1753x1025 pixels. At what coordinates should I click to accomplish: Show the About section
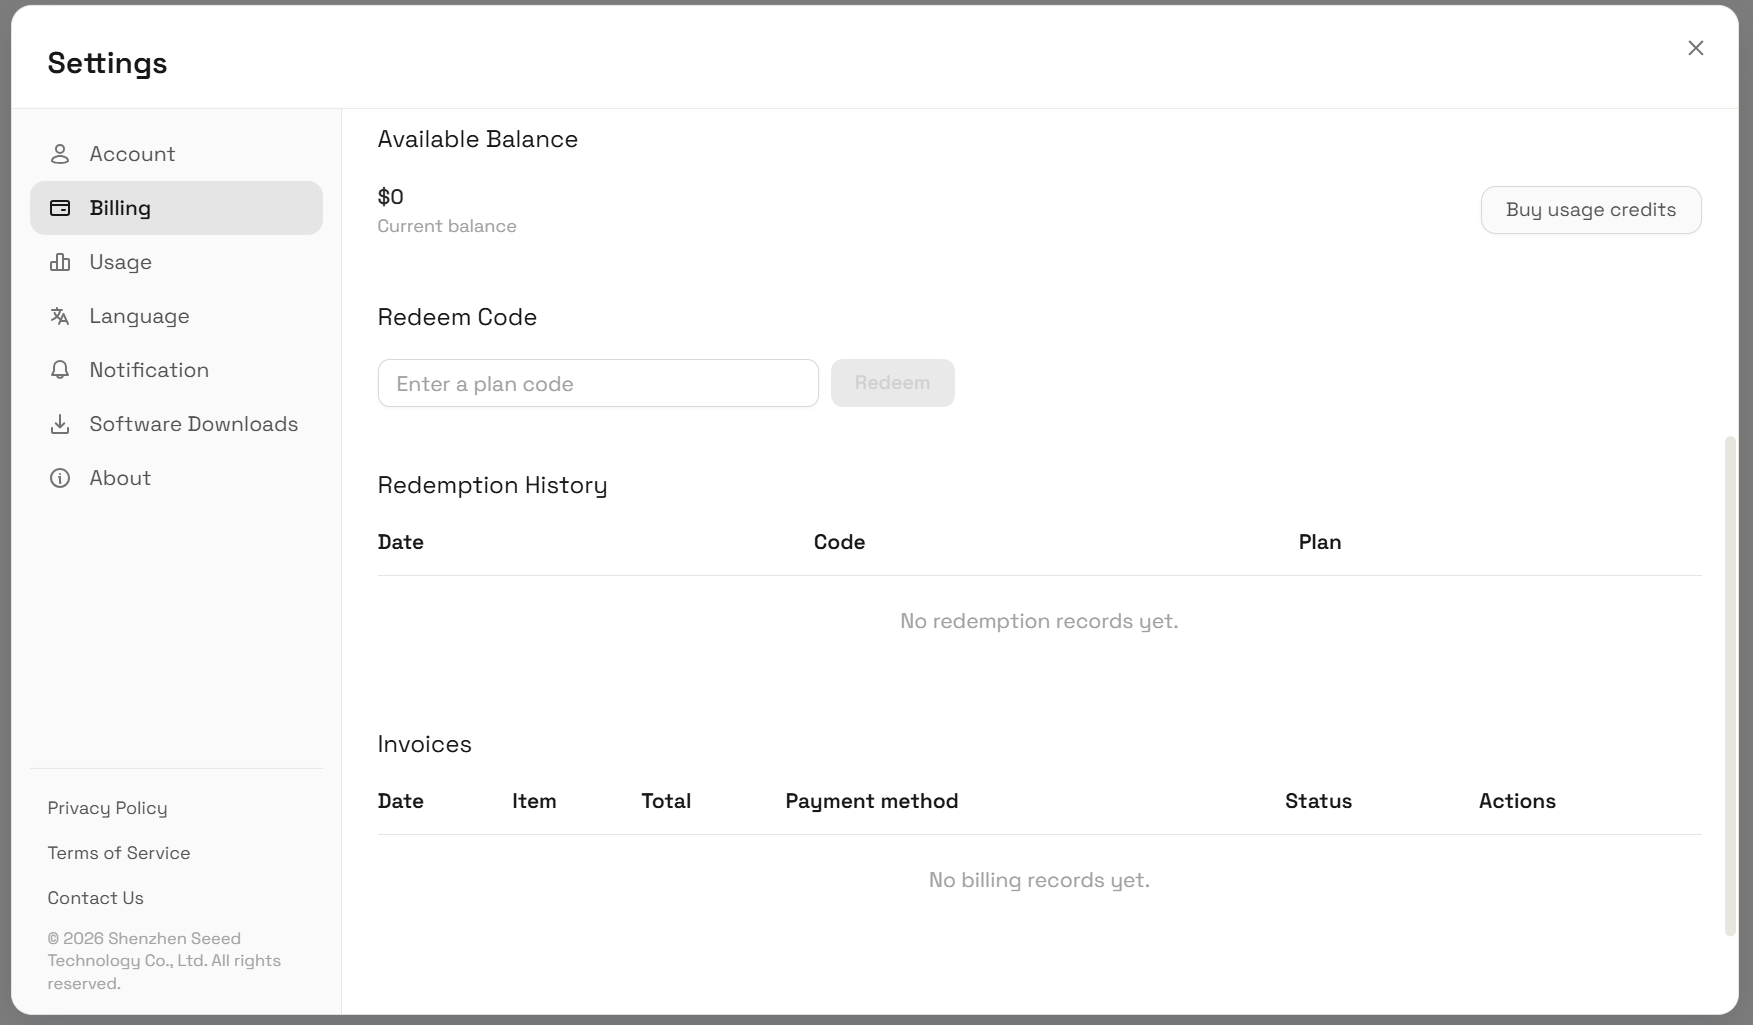tap(176, 478)
